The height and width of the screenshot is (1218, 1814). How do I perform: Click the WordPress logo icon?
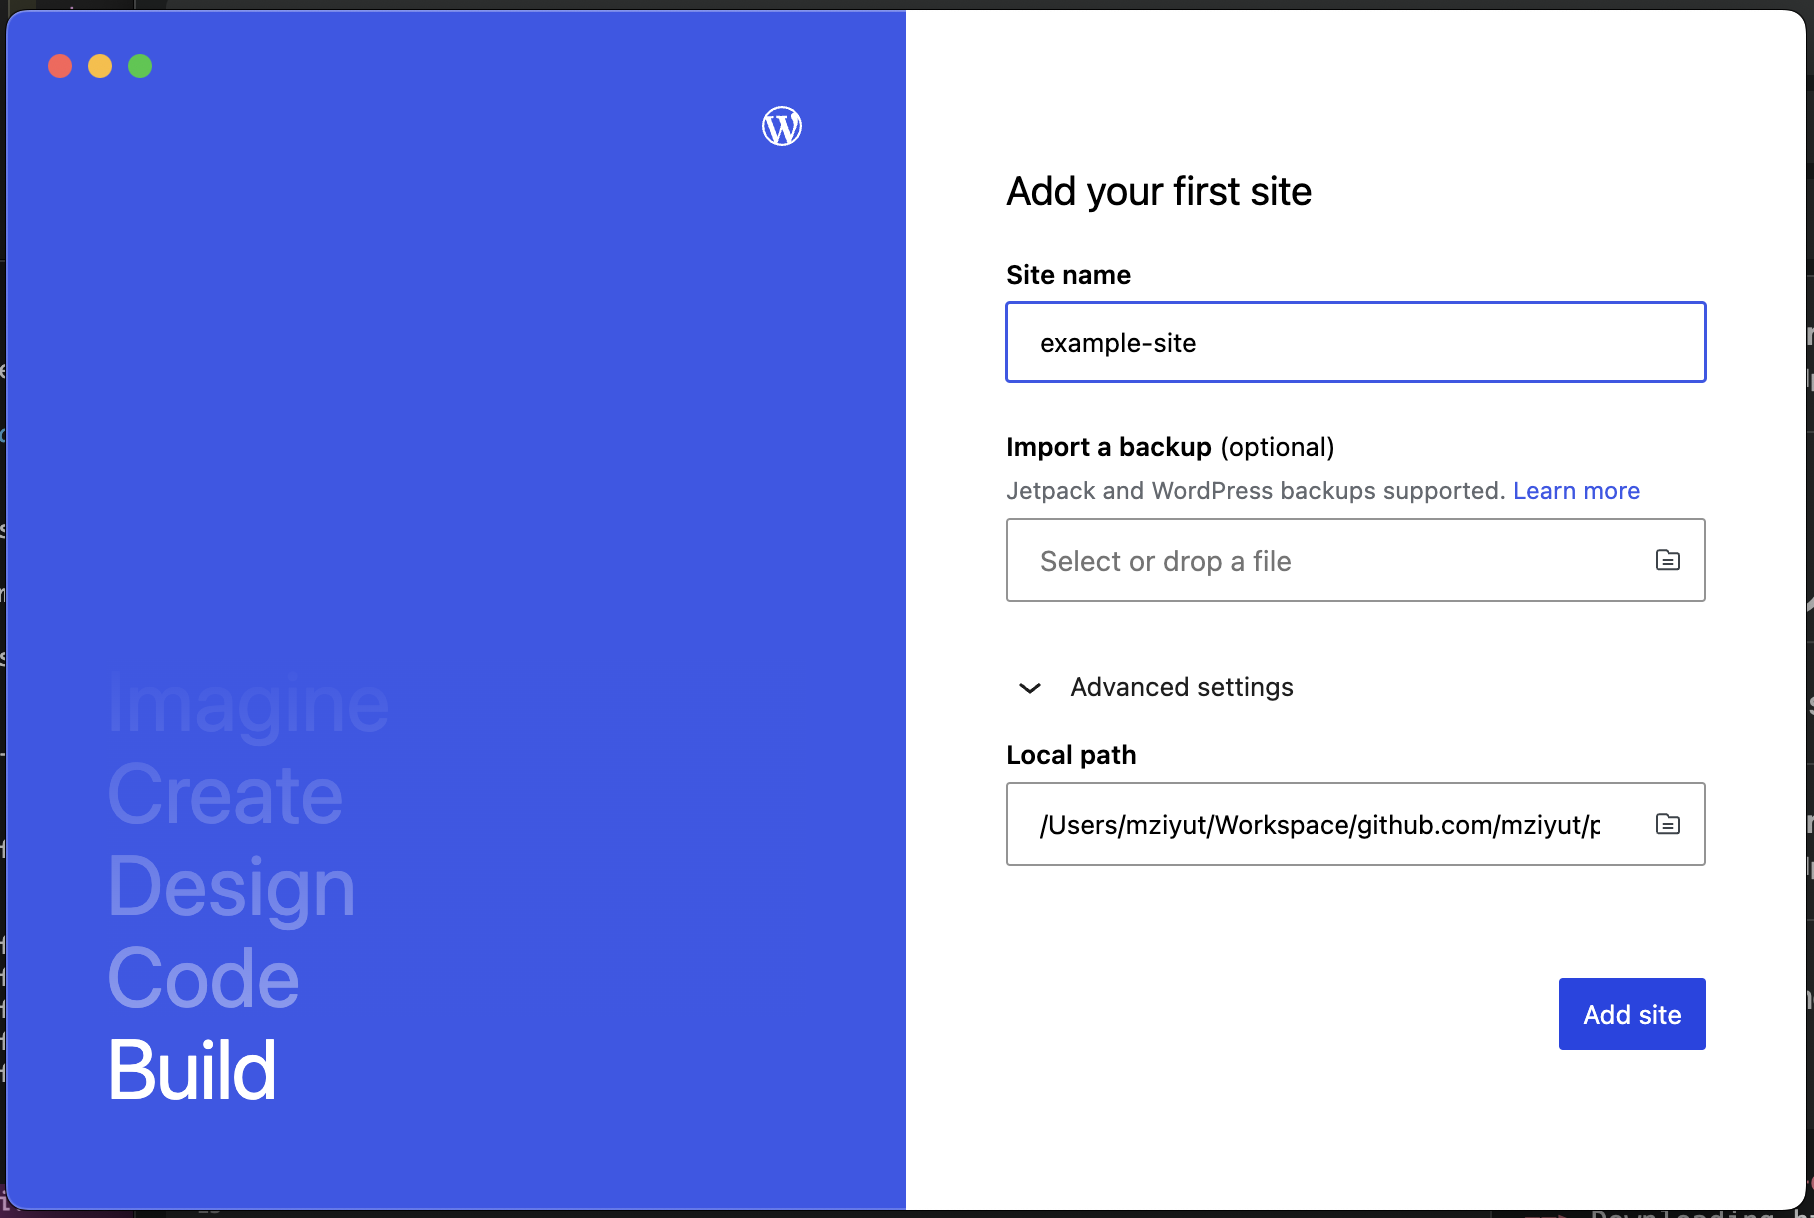coord(782,126)
